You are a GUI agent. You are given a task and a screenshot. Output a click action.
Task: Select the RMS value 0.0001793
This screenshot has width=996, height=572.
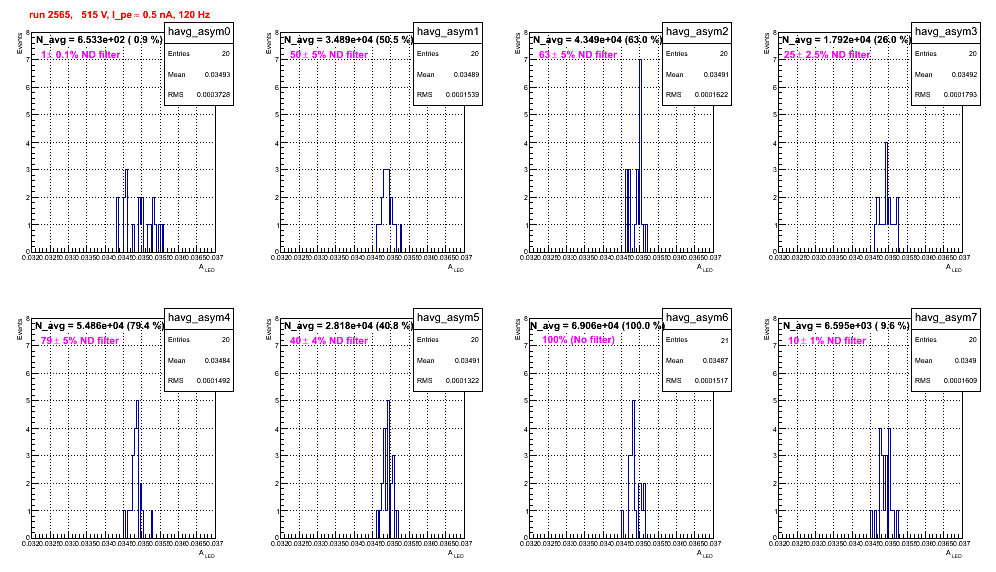[960, 95]
